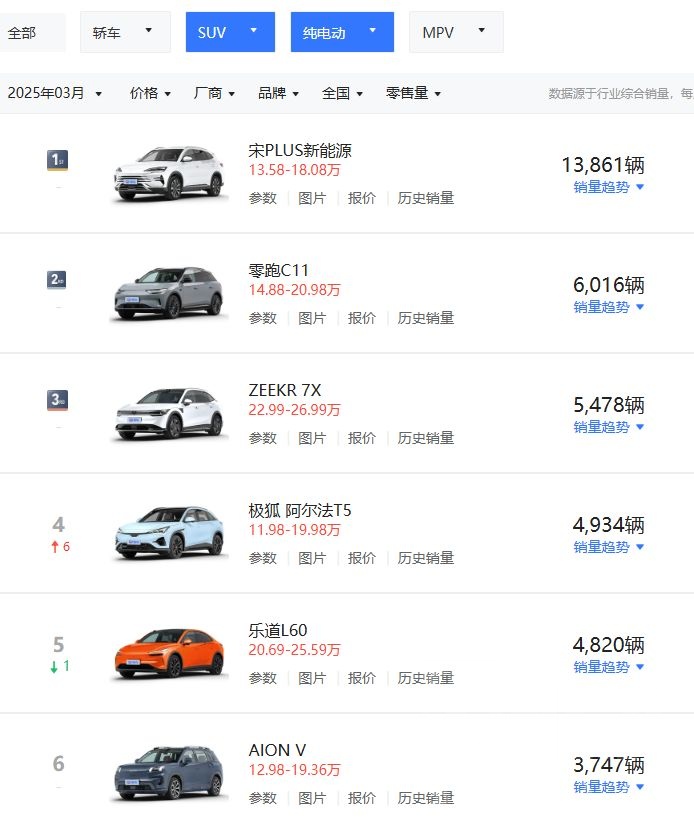The width and height of the screenshot is (694, 829).
Task: Open the 厂商 filter dropdown
Action: (214, 93)
